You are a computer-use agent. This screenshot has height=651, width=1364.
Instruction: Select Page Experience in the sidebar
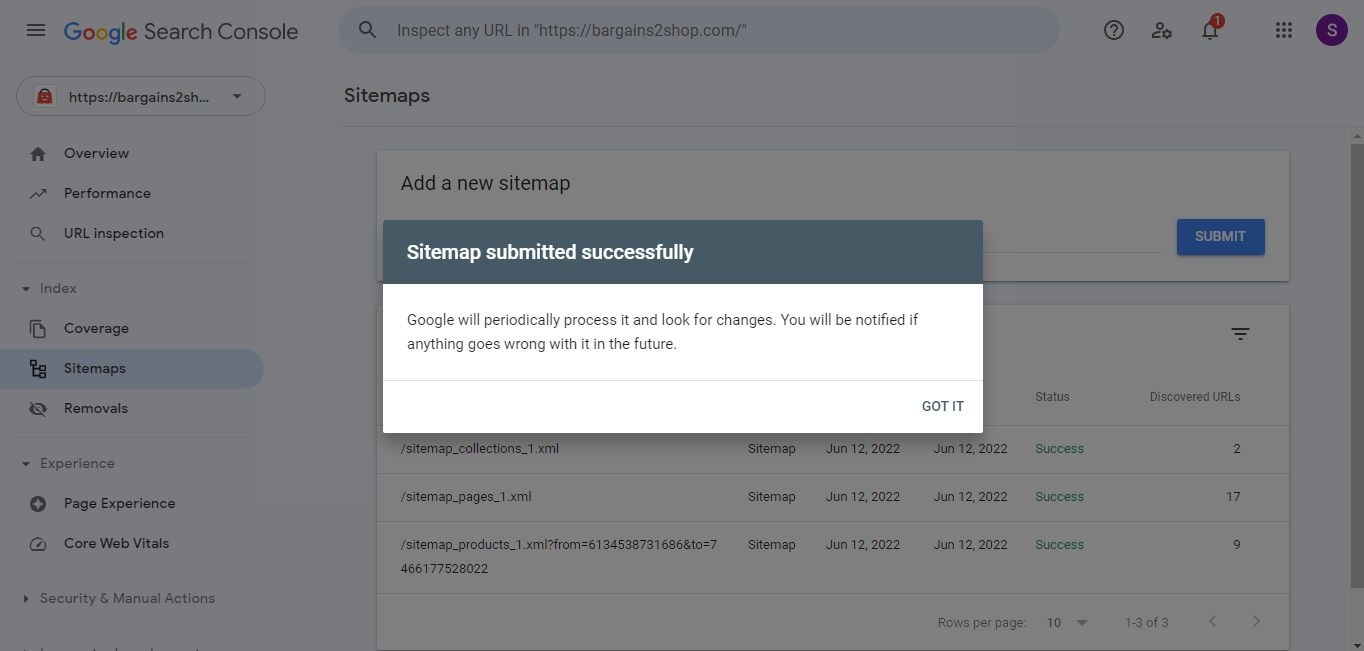click(119, 503)
